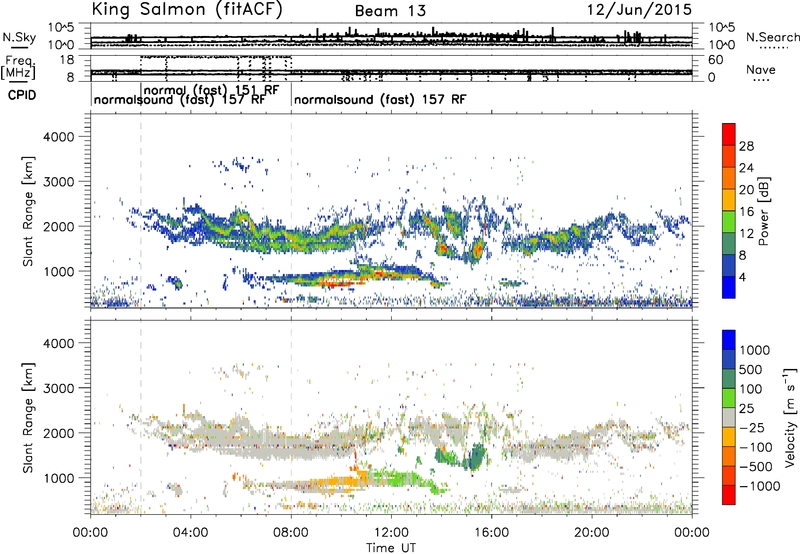Screen dimensions: 800x554
Task: Click the '16:00' time axis tick label
Action: (x=491, y=533)
